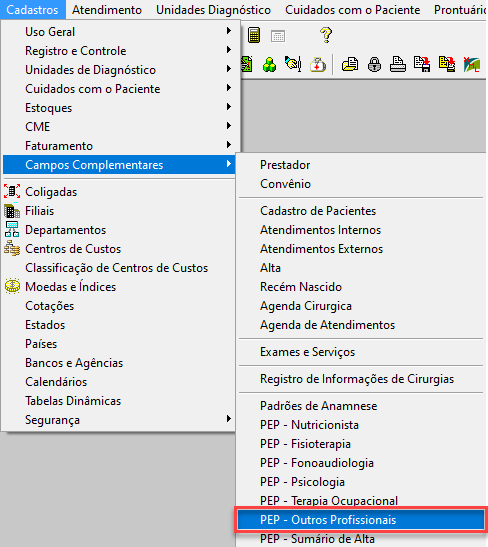This screenshot has height=547, width=488.
Task: Expand the Unidades de Diagnóstico submenu arrow
Action: click(228, 69)
